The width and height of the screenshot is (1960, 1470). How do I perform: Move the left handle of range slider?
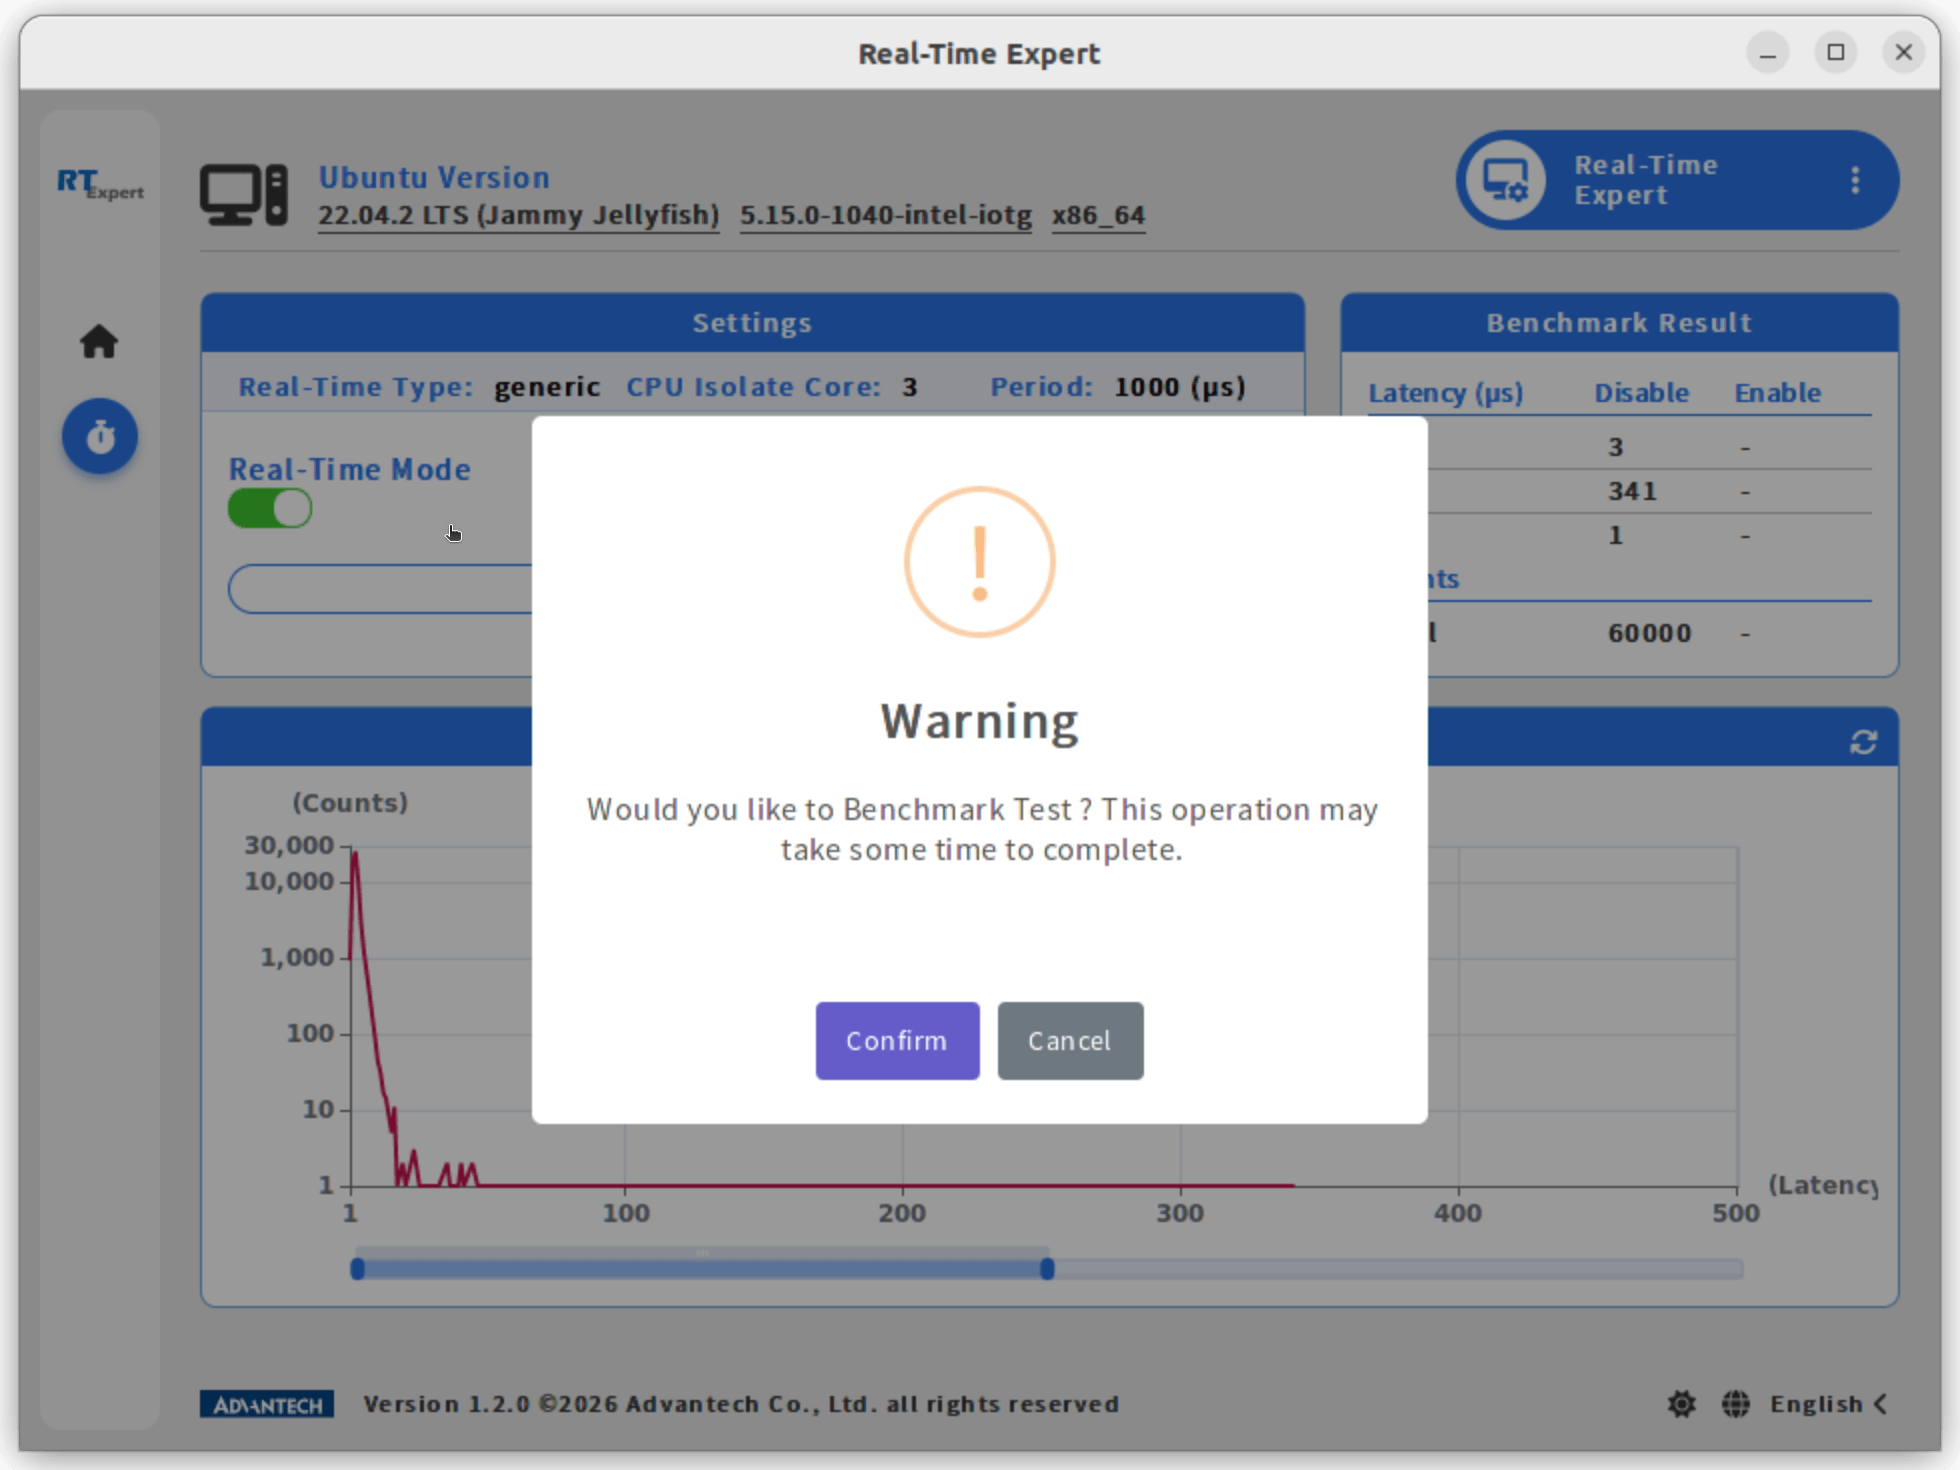point(357,1269)
